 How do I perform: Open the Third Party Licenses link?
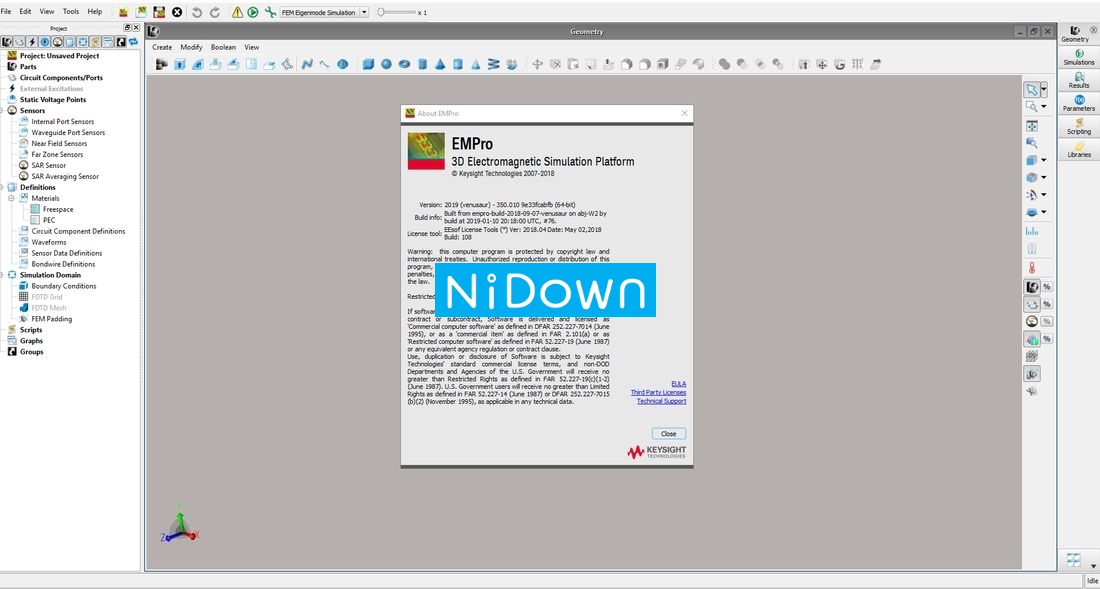pyautogui.click(x=658, y=392)
